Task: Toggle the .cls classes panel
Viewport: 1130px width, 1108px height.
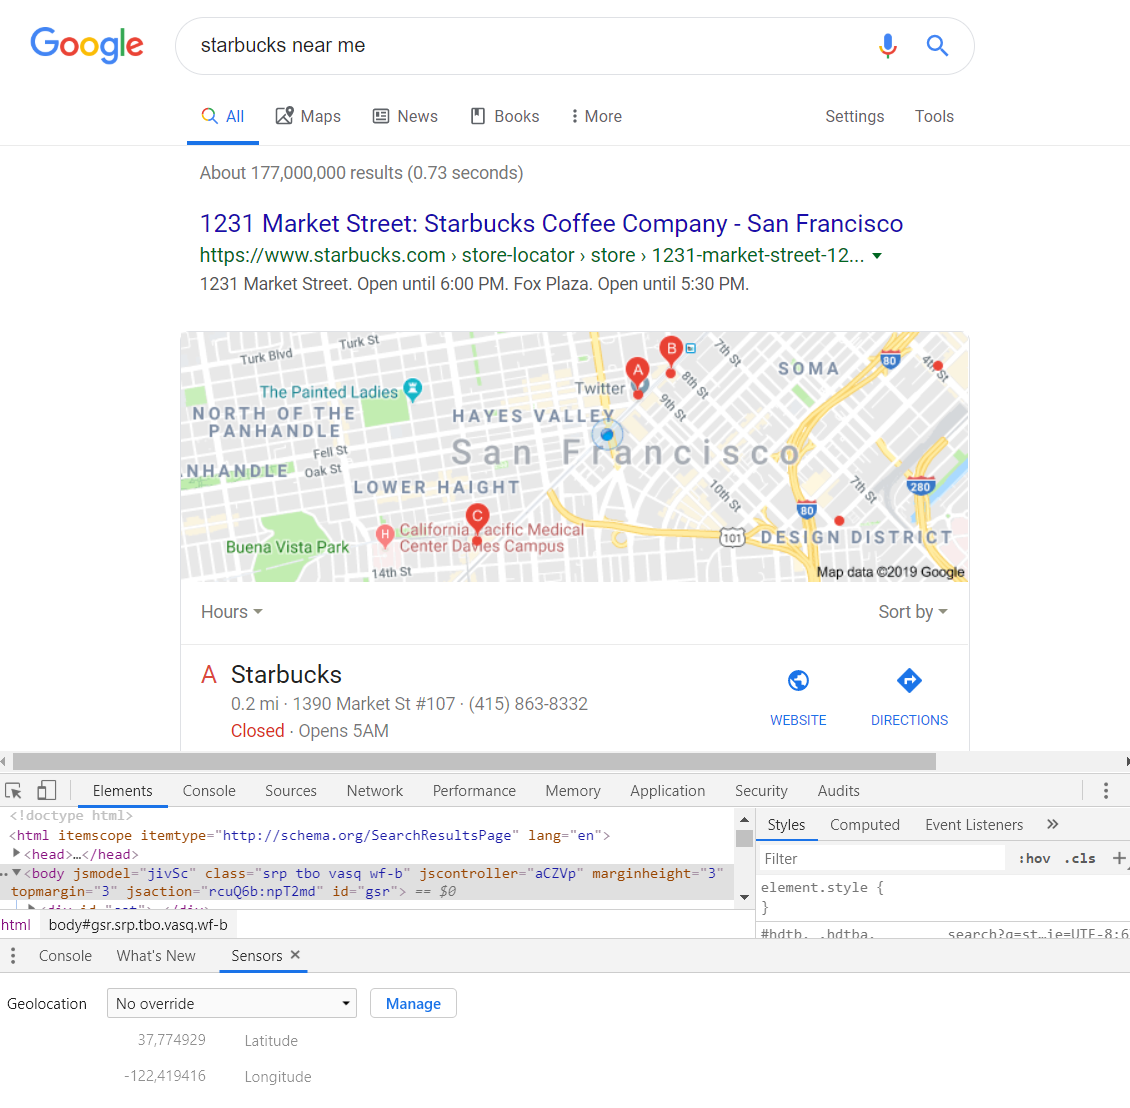Action: pos(1080,859)
